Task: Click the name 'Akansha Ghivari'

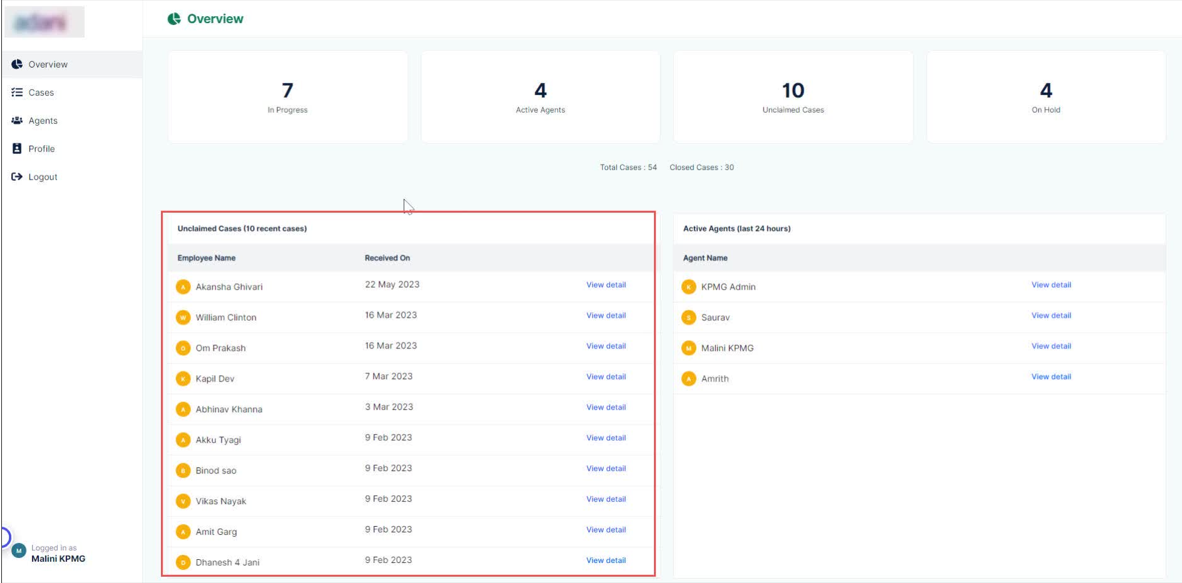Action: pyautogui.click(x=229, y=287)
